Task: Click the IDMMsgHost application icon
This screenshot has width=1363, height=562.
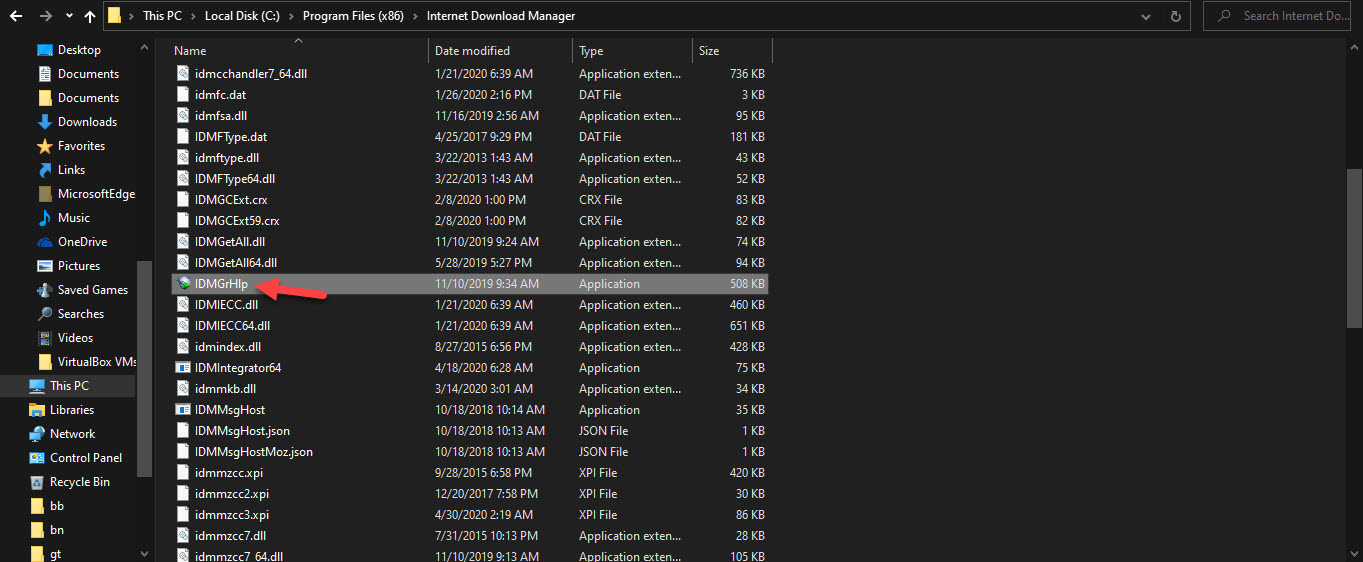Action: (x=183, y=410)
